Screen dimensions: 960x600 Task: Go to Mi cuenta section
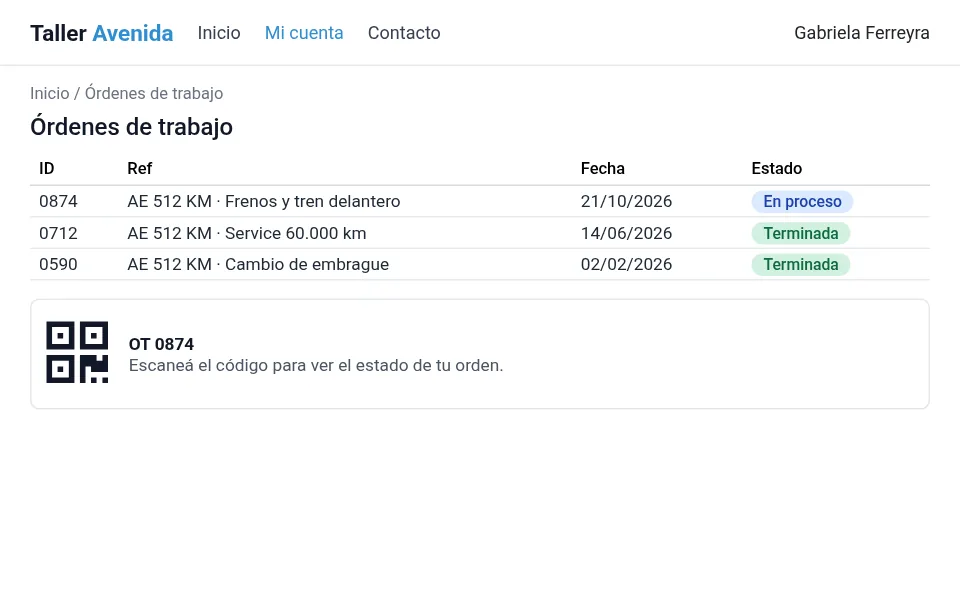tap(304, 33)
